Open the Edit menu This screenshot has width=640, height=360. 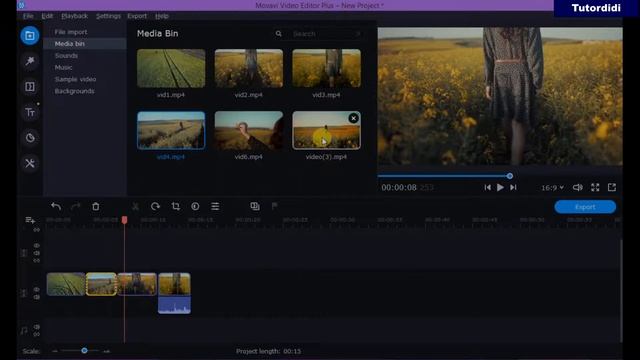pos(47,16)
